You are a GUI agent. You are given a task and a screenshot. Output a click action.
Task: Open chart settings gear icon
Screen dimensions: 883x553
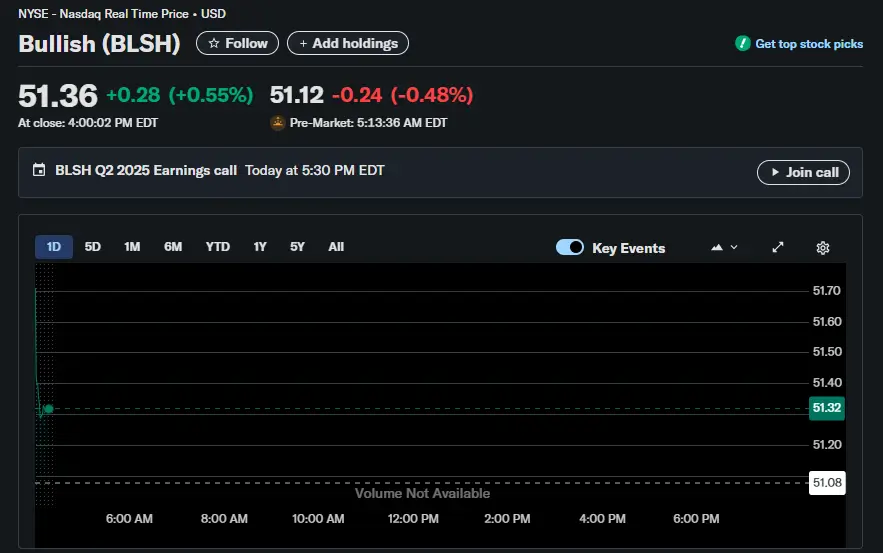(823, 248)
